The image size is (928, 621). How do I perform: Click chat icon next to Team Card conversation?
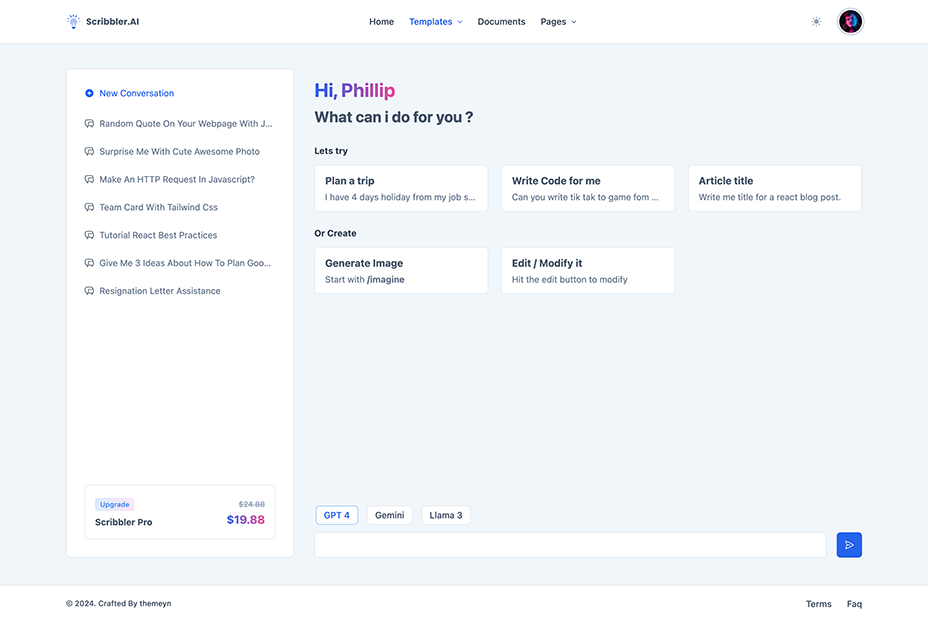point(89,207)
